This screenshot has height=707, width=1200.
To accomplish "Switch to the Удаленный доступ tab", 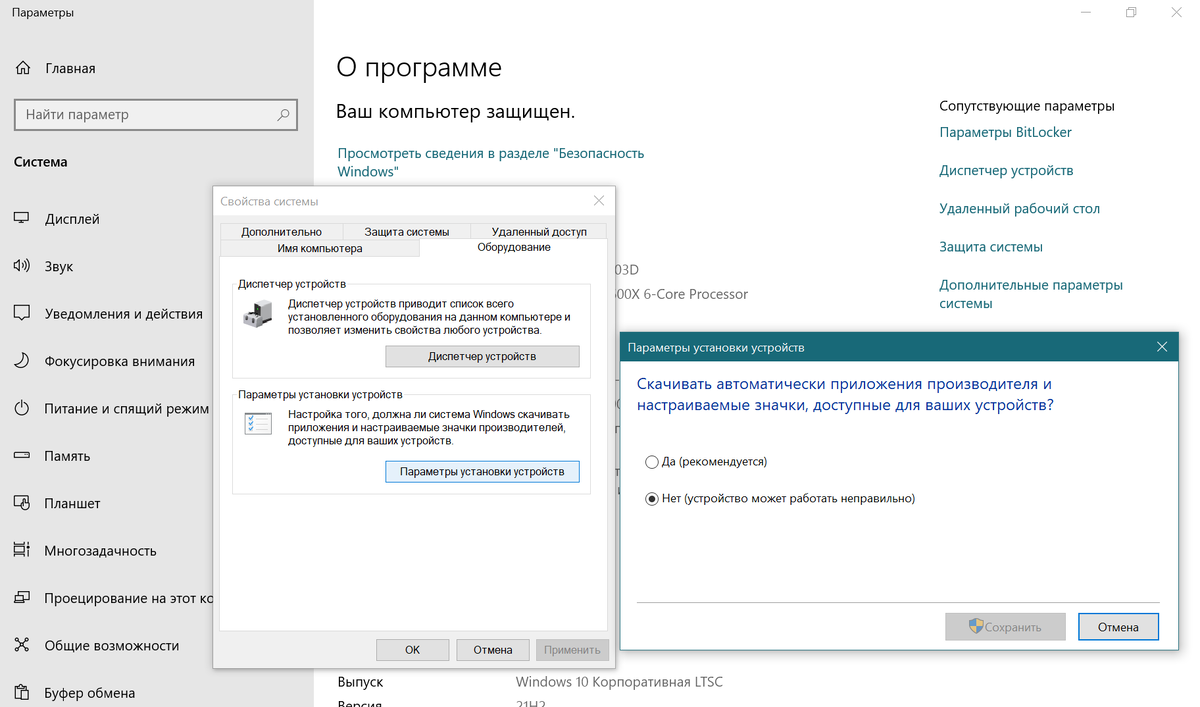I will coord(539,231).
